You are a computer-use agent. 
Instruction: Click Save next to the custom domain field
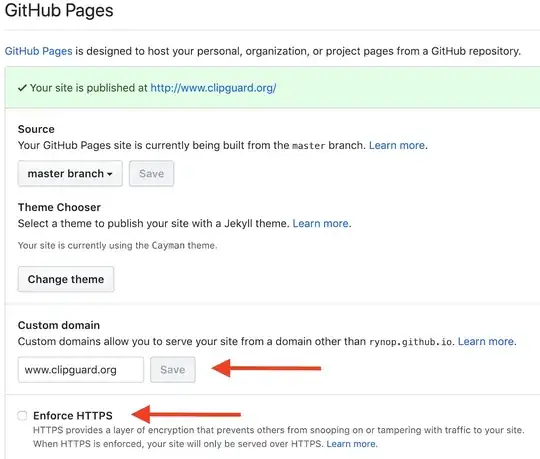click(x=173, y=370)
